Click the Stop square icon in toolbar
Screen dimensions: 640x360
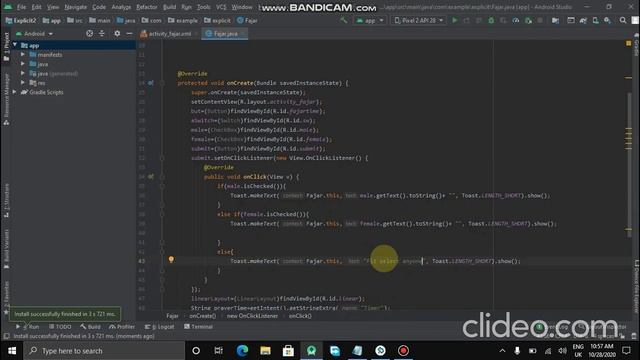point(540,20)
